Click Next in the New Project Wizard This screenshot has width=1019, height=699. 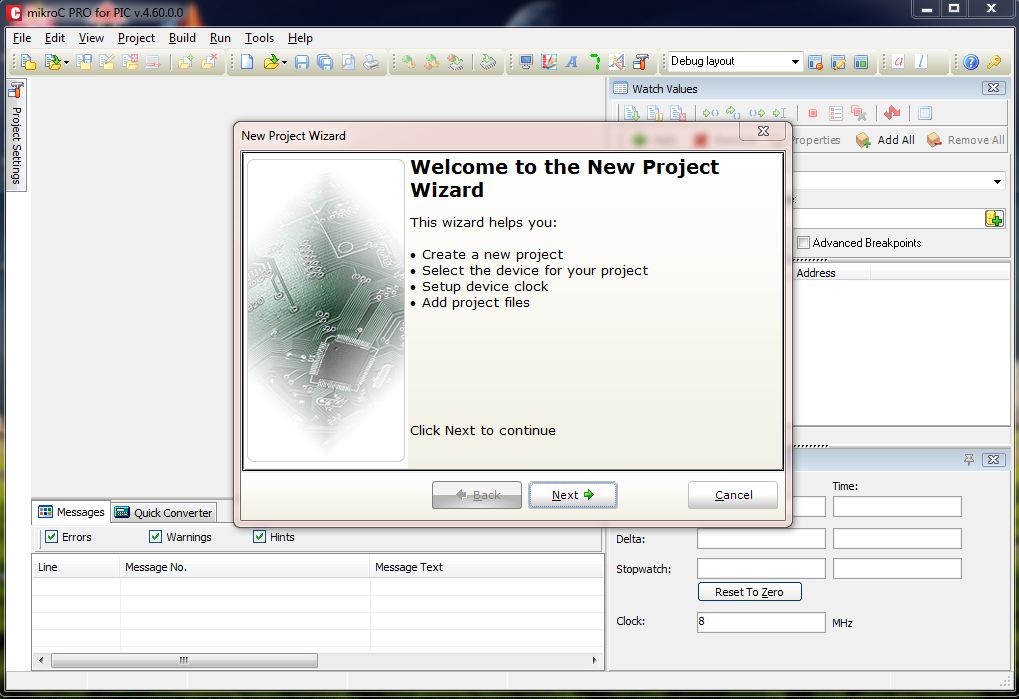click(572, 494)
